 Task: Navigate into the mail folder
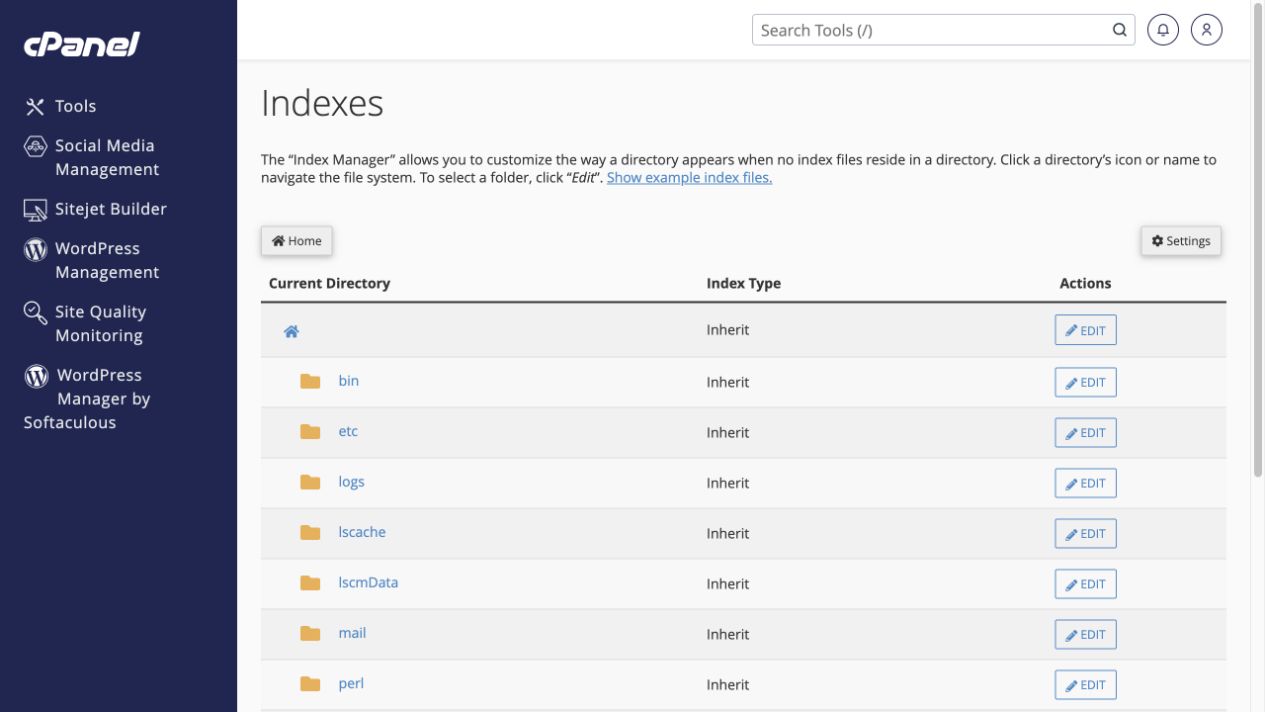352,633
